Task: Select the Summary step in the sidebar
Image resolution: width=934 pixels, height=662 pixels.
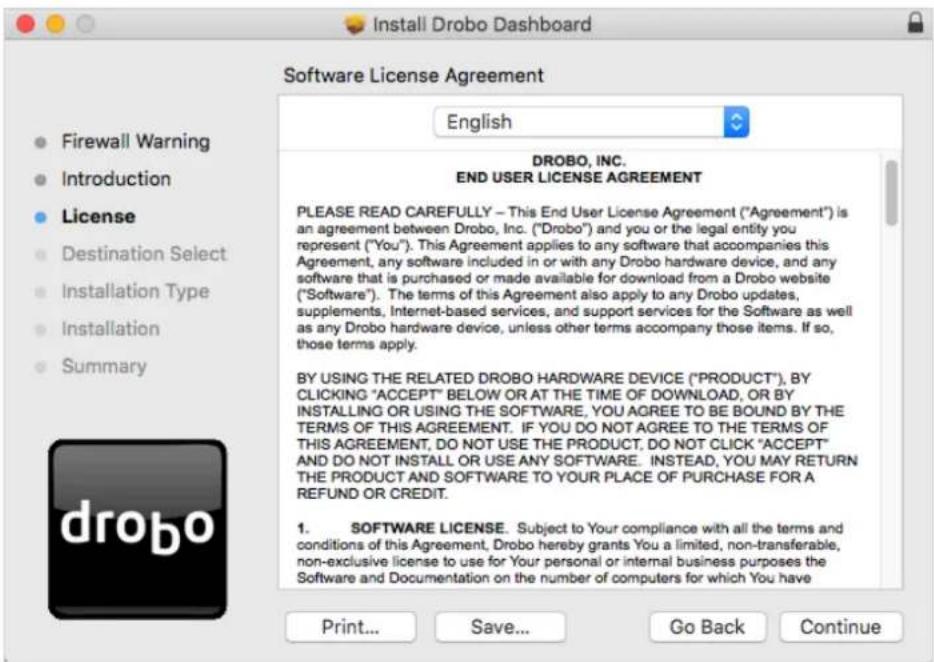Action: 104,366
